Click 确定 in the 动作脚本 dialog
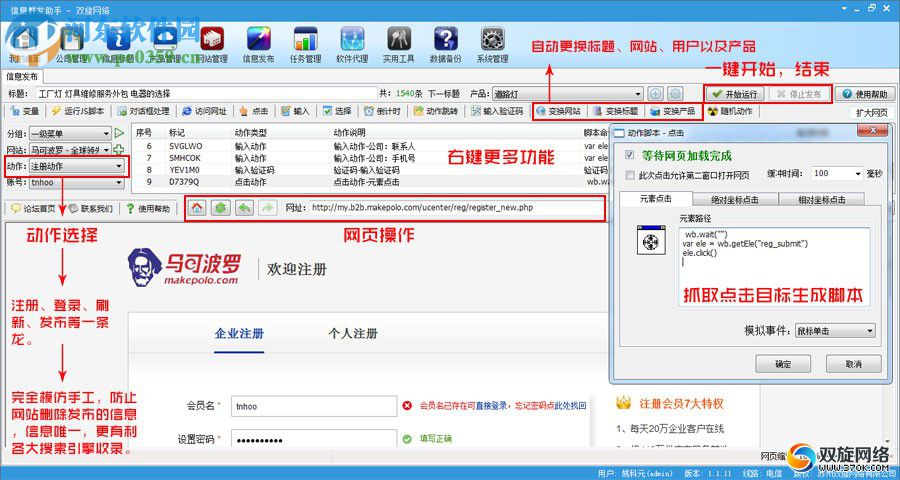Screen dimensions: 900x480 783,364
